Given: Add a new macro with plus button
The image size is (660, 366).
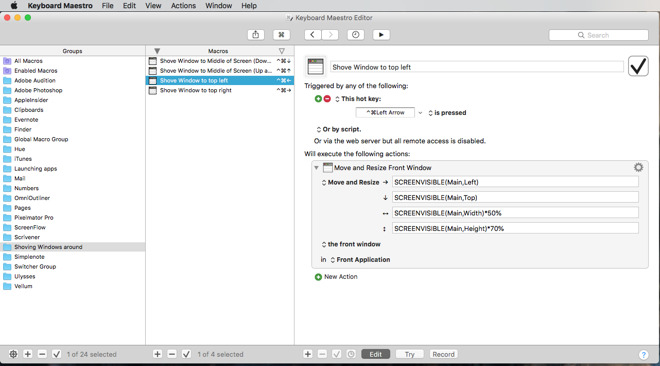Looking at the screenshot, I should (x=157, y=354).
